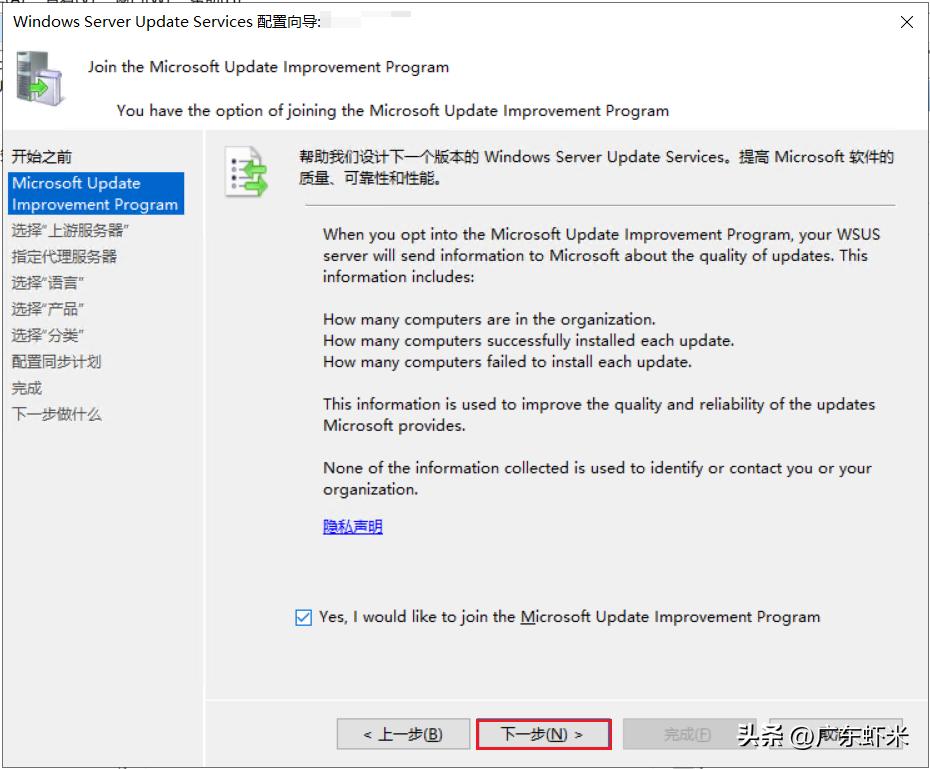Select the 开始之前 step in the sidebar

tap(42, 157)
